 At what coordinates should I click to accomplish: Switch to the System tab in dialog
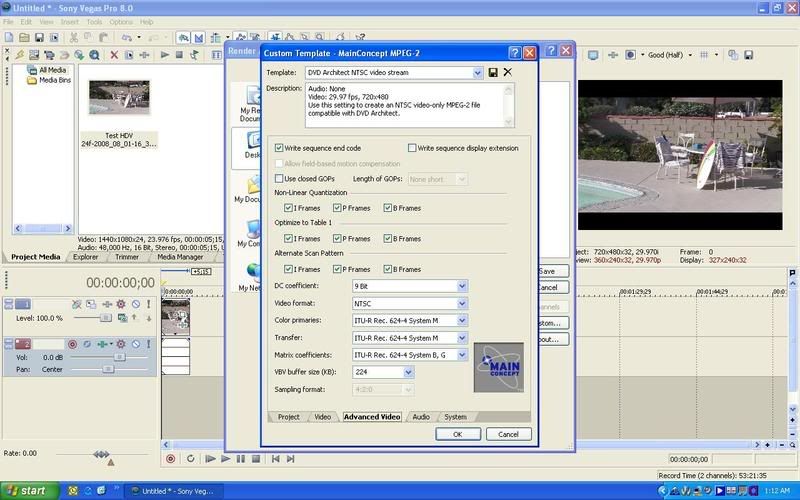click(x=455, y=417)
